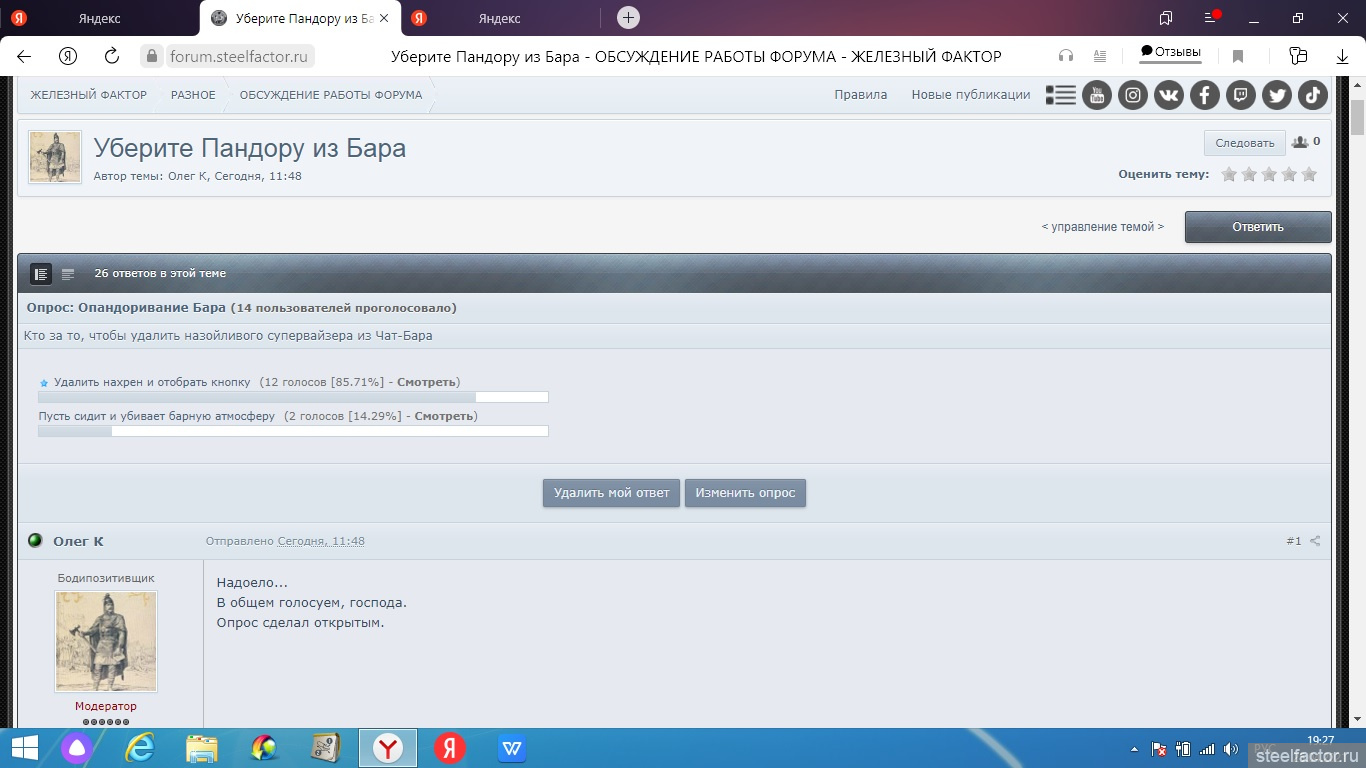Show voters for Удалить нахрен option
Viewport: 1366px width, 768px height.
[x=426, y=382]
